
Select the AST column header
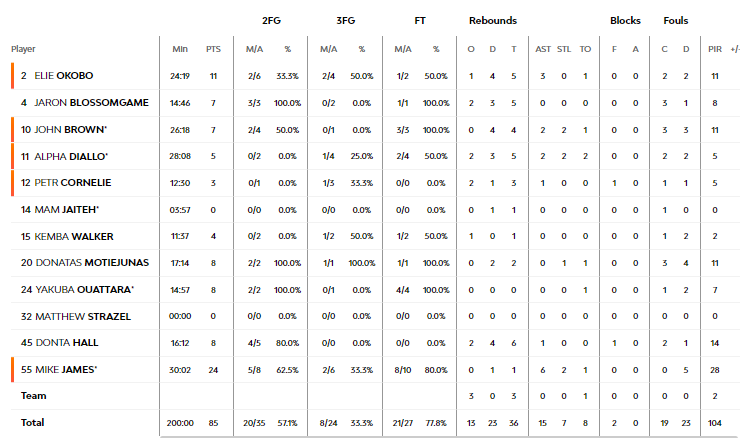coord(543,49)
